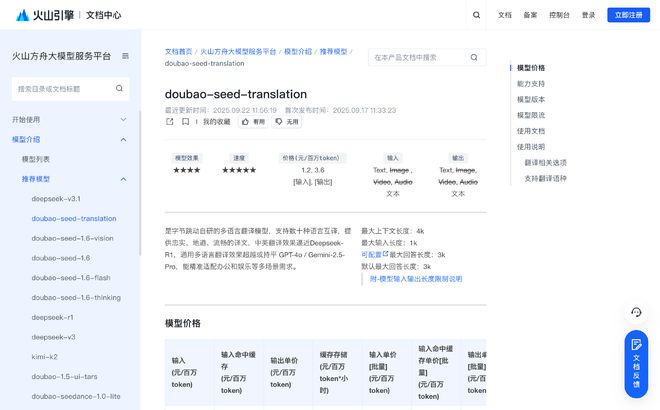Open 我的收藏 link
The width and height of the screenshot is (660, 410).
tap(217, 122)
